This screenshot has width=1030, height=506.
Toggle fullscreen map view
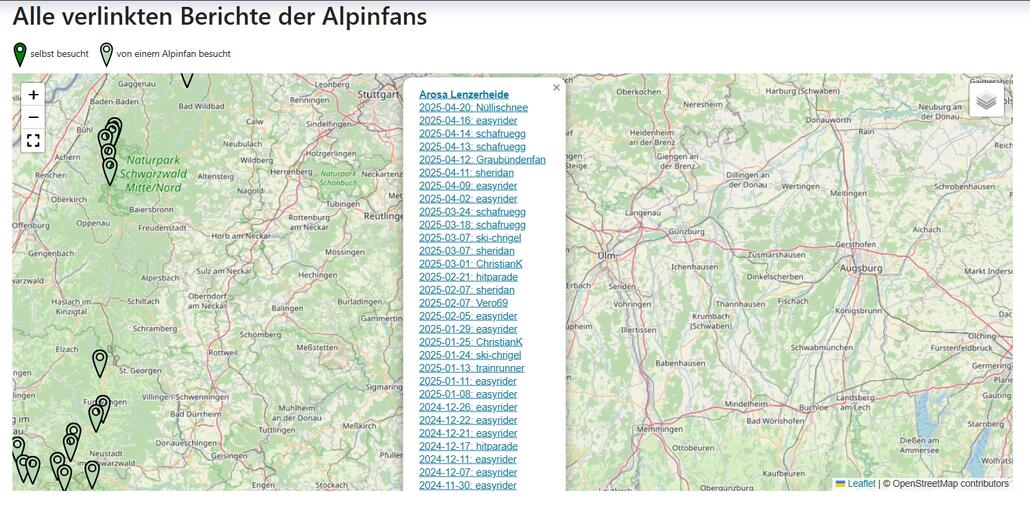(34, 140)
